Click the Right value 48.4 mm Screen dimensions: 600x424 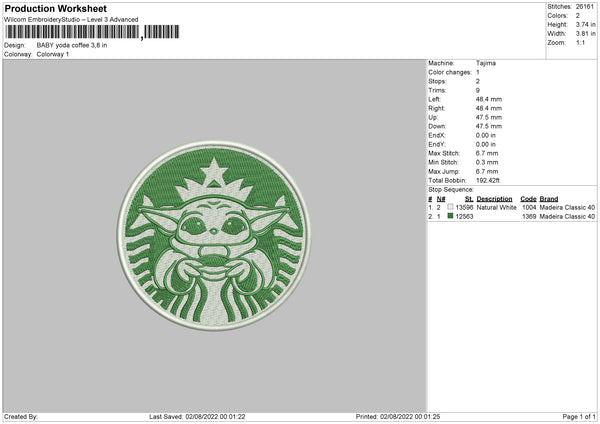489,108
